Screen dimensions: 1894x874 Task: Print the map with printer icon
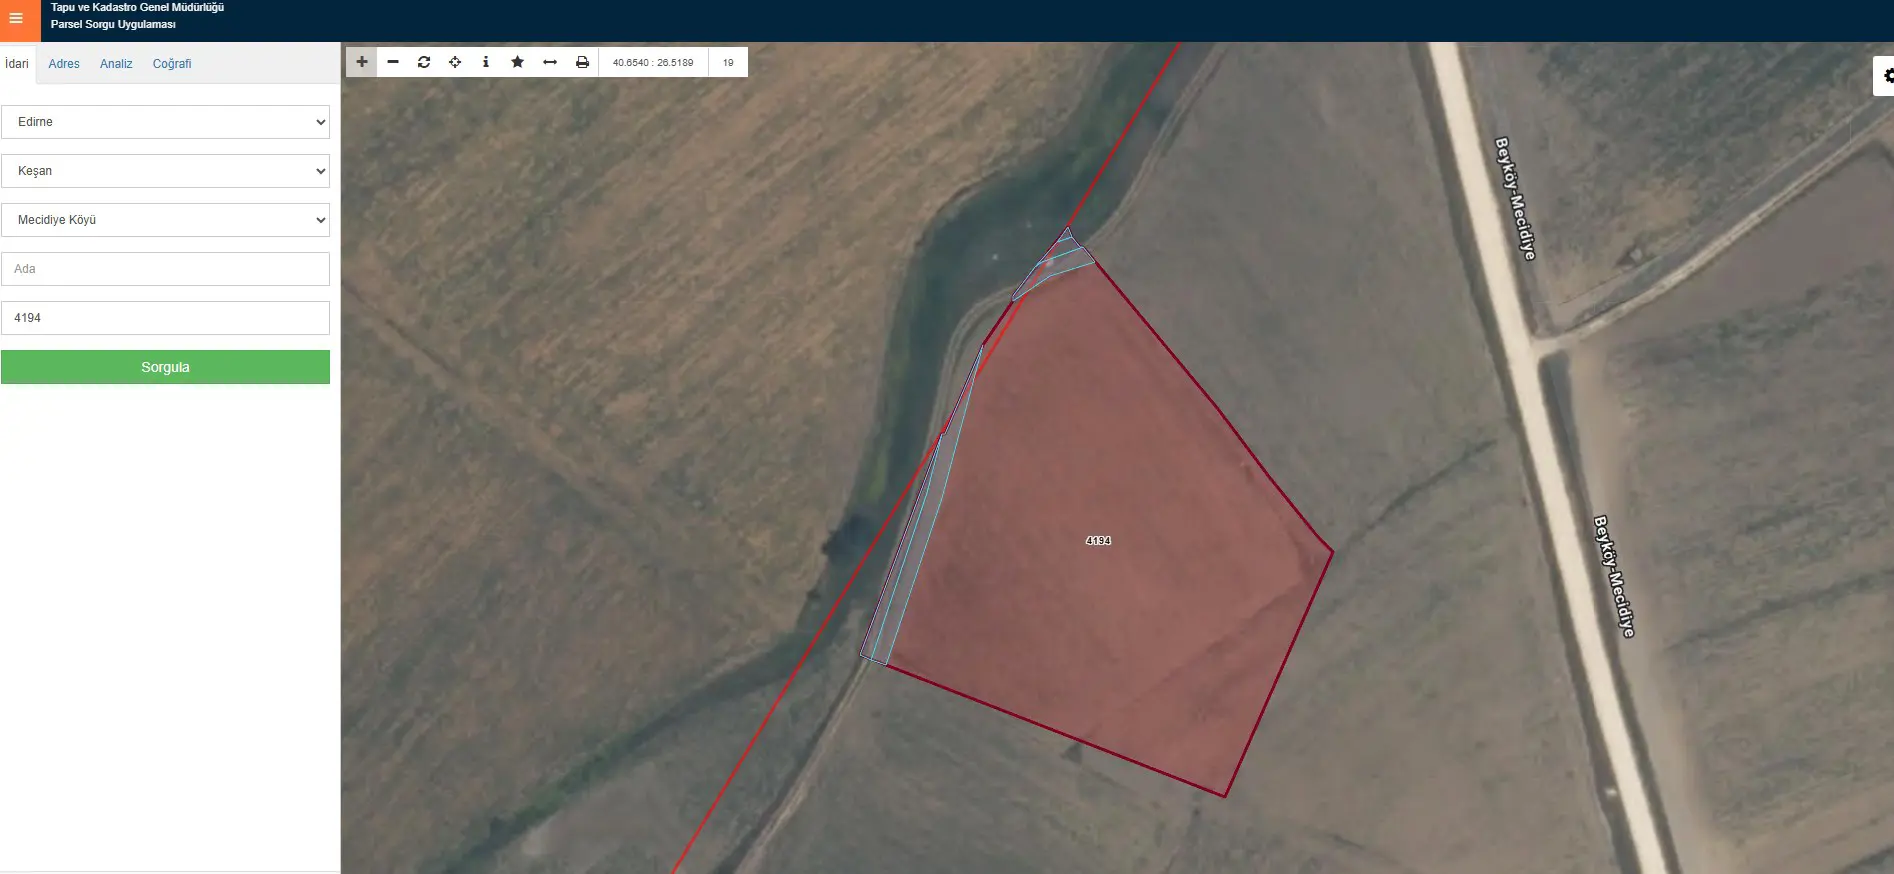point(582,62)
